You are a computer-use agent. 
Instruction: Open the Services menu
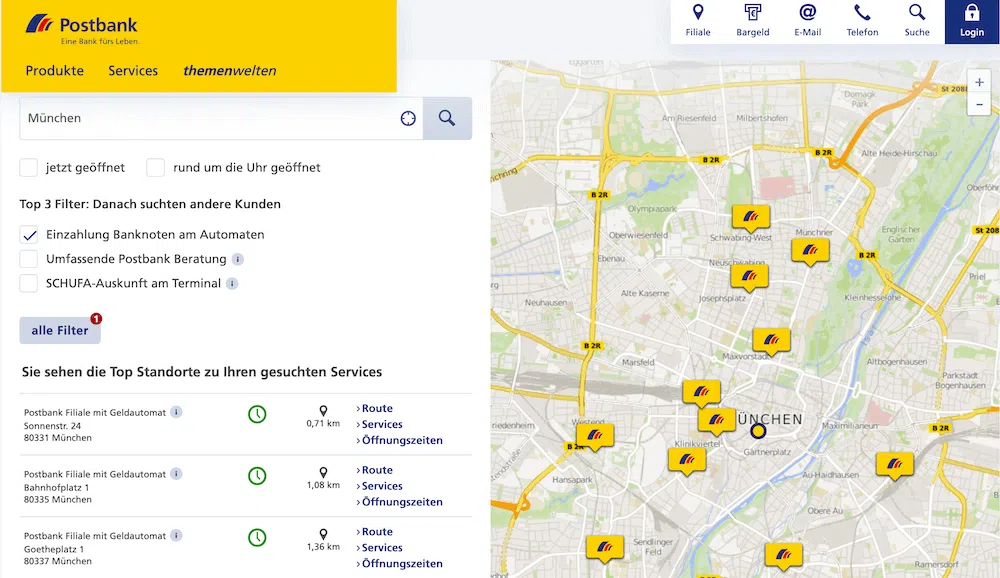click(133, 71)
